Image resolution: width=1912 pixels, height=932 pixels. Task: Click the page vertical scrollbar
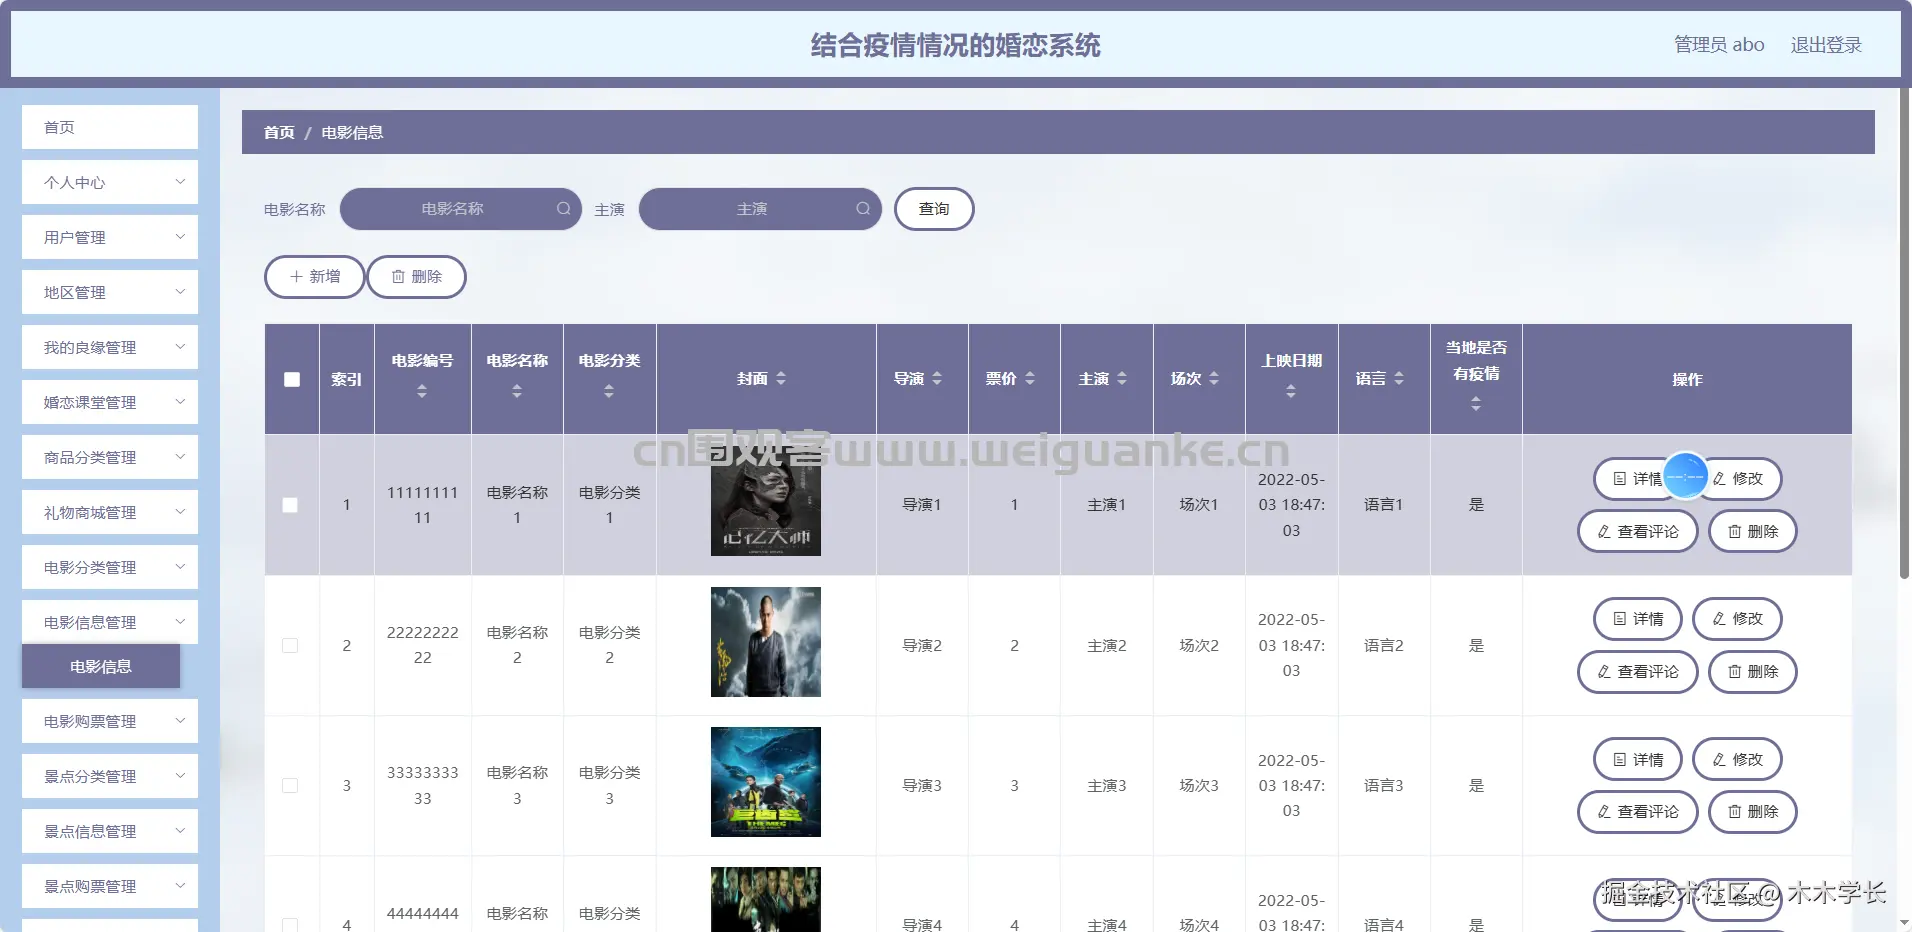(1905, 333)
